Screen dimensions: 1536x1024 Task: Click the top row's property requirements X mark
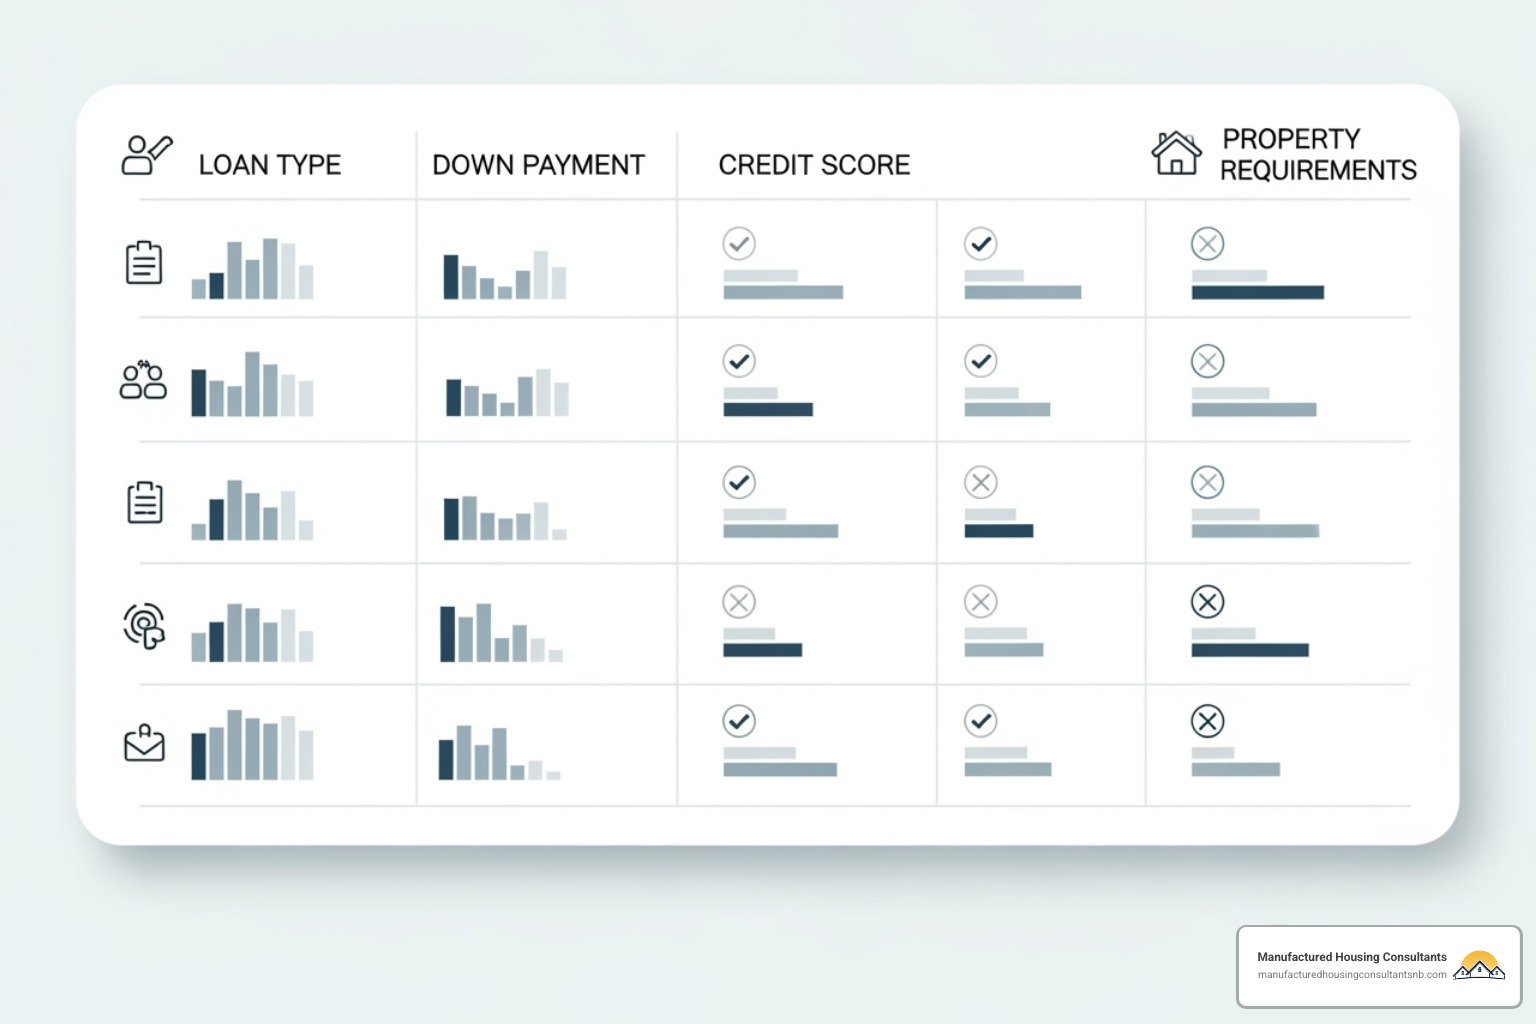pos(1208,243)
